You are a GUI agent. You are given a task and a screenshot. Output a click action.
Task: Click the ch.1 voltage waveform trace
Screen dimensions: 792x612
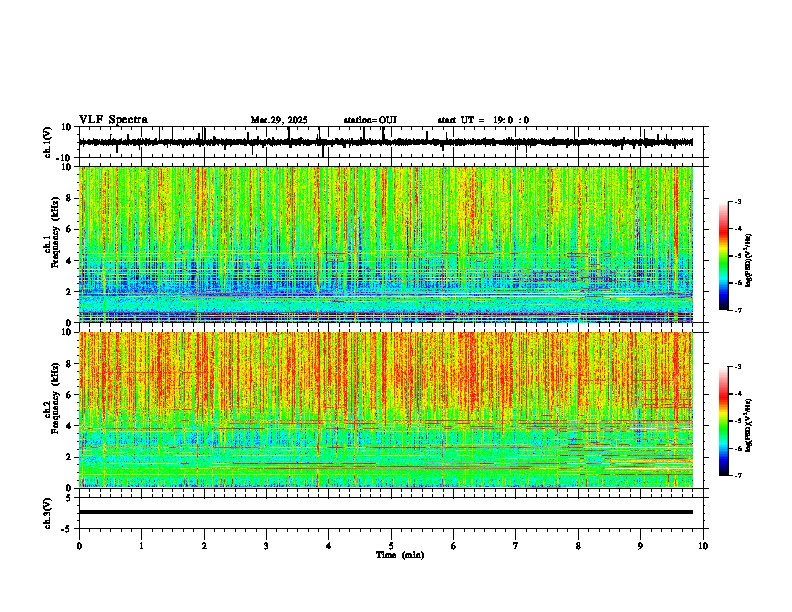386,142
